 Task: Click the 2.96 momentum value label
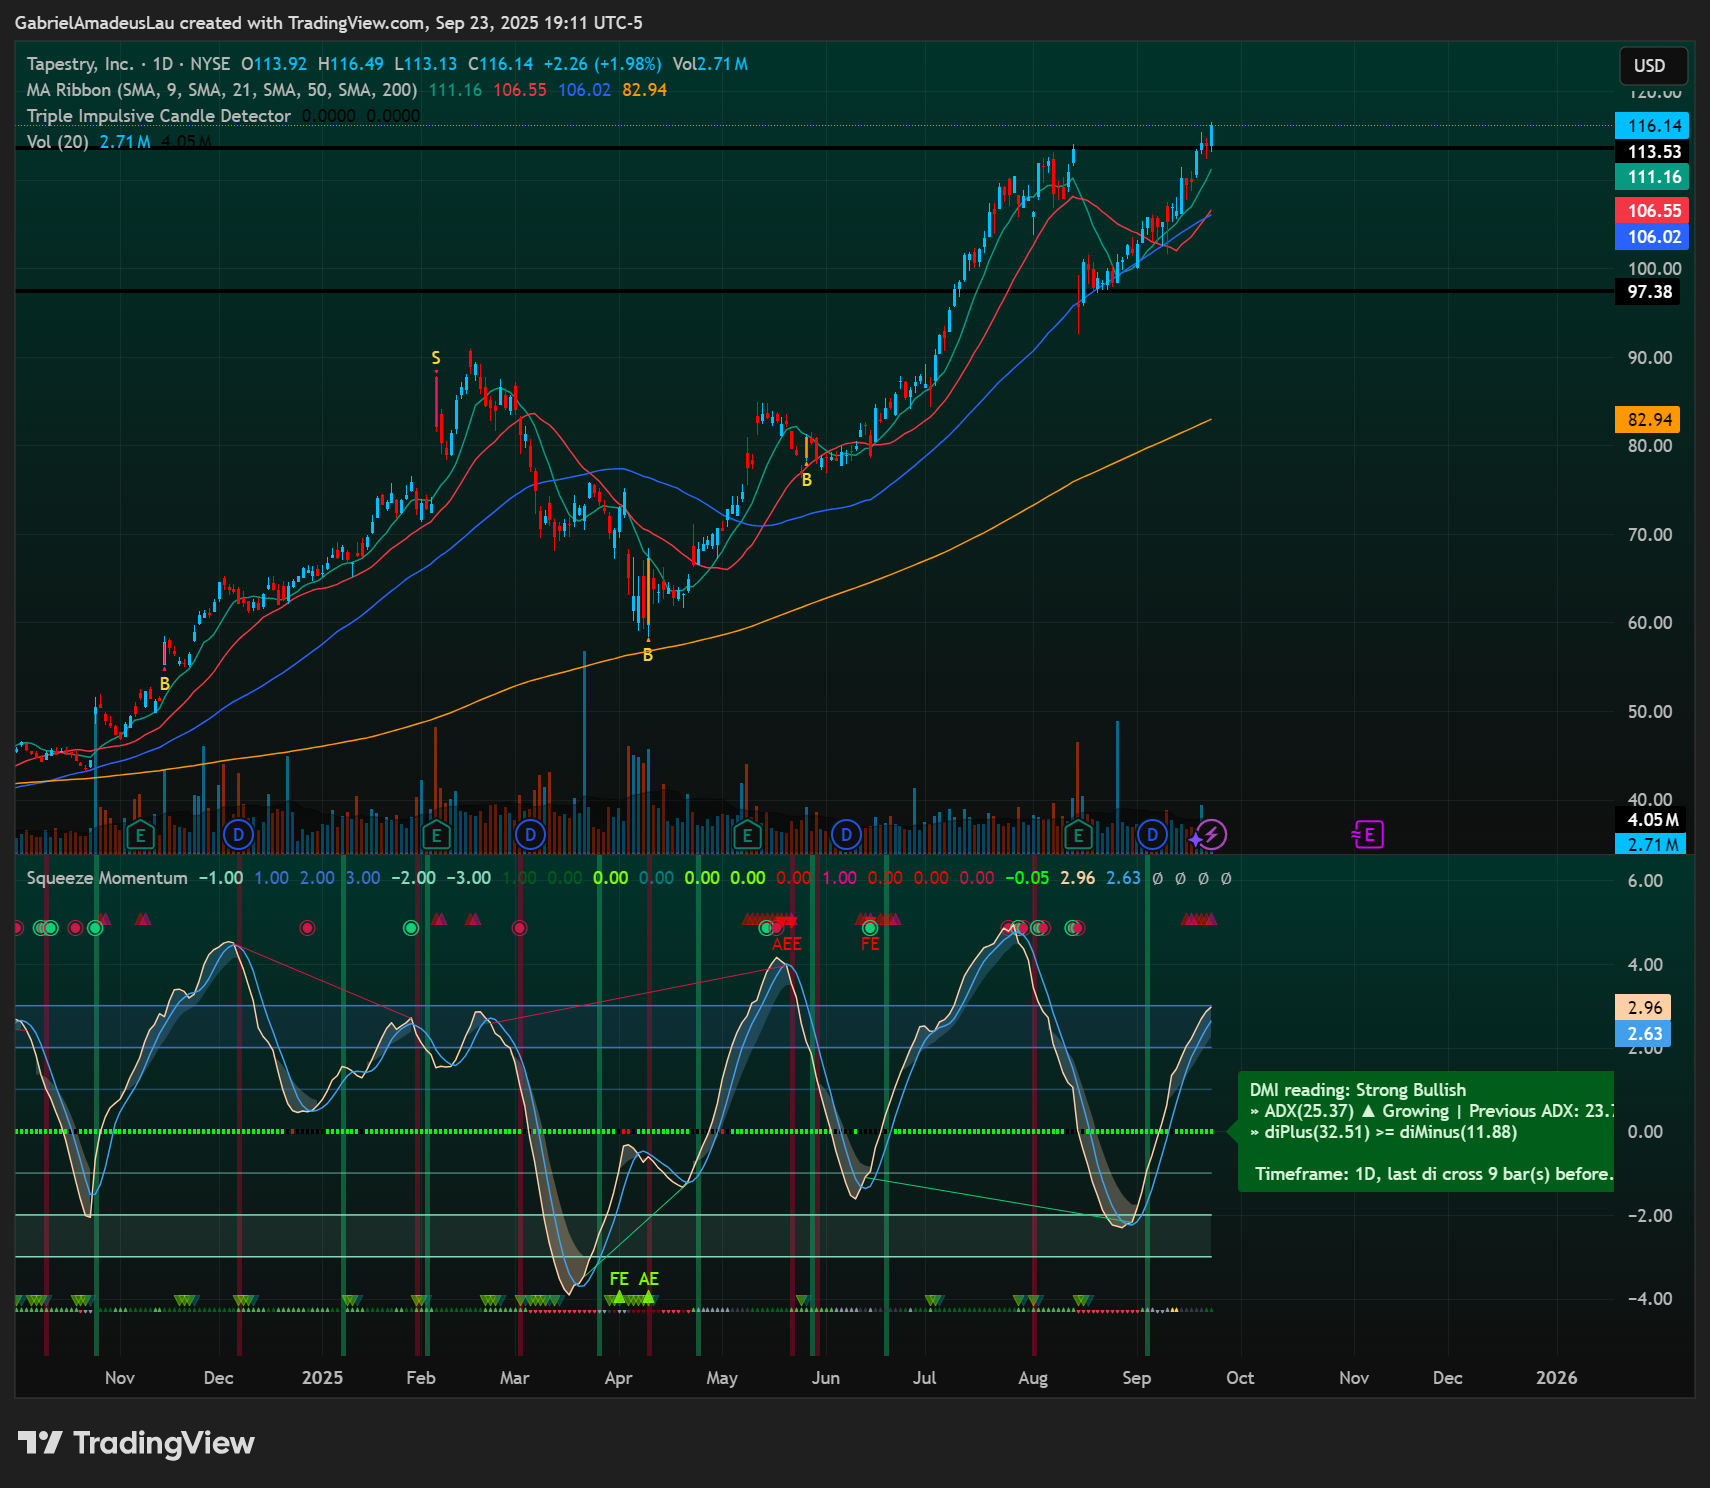(1643, 1008)
